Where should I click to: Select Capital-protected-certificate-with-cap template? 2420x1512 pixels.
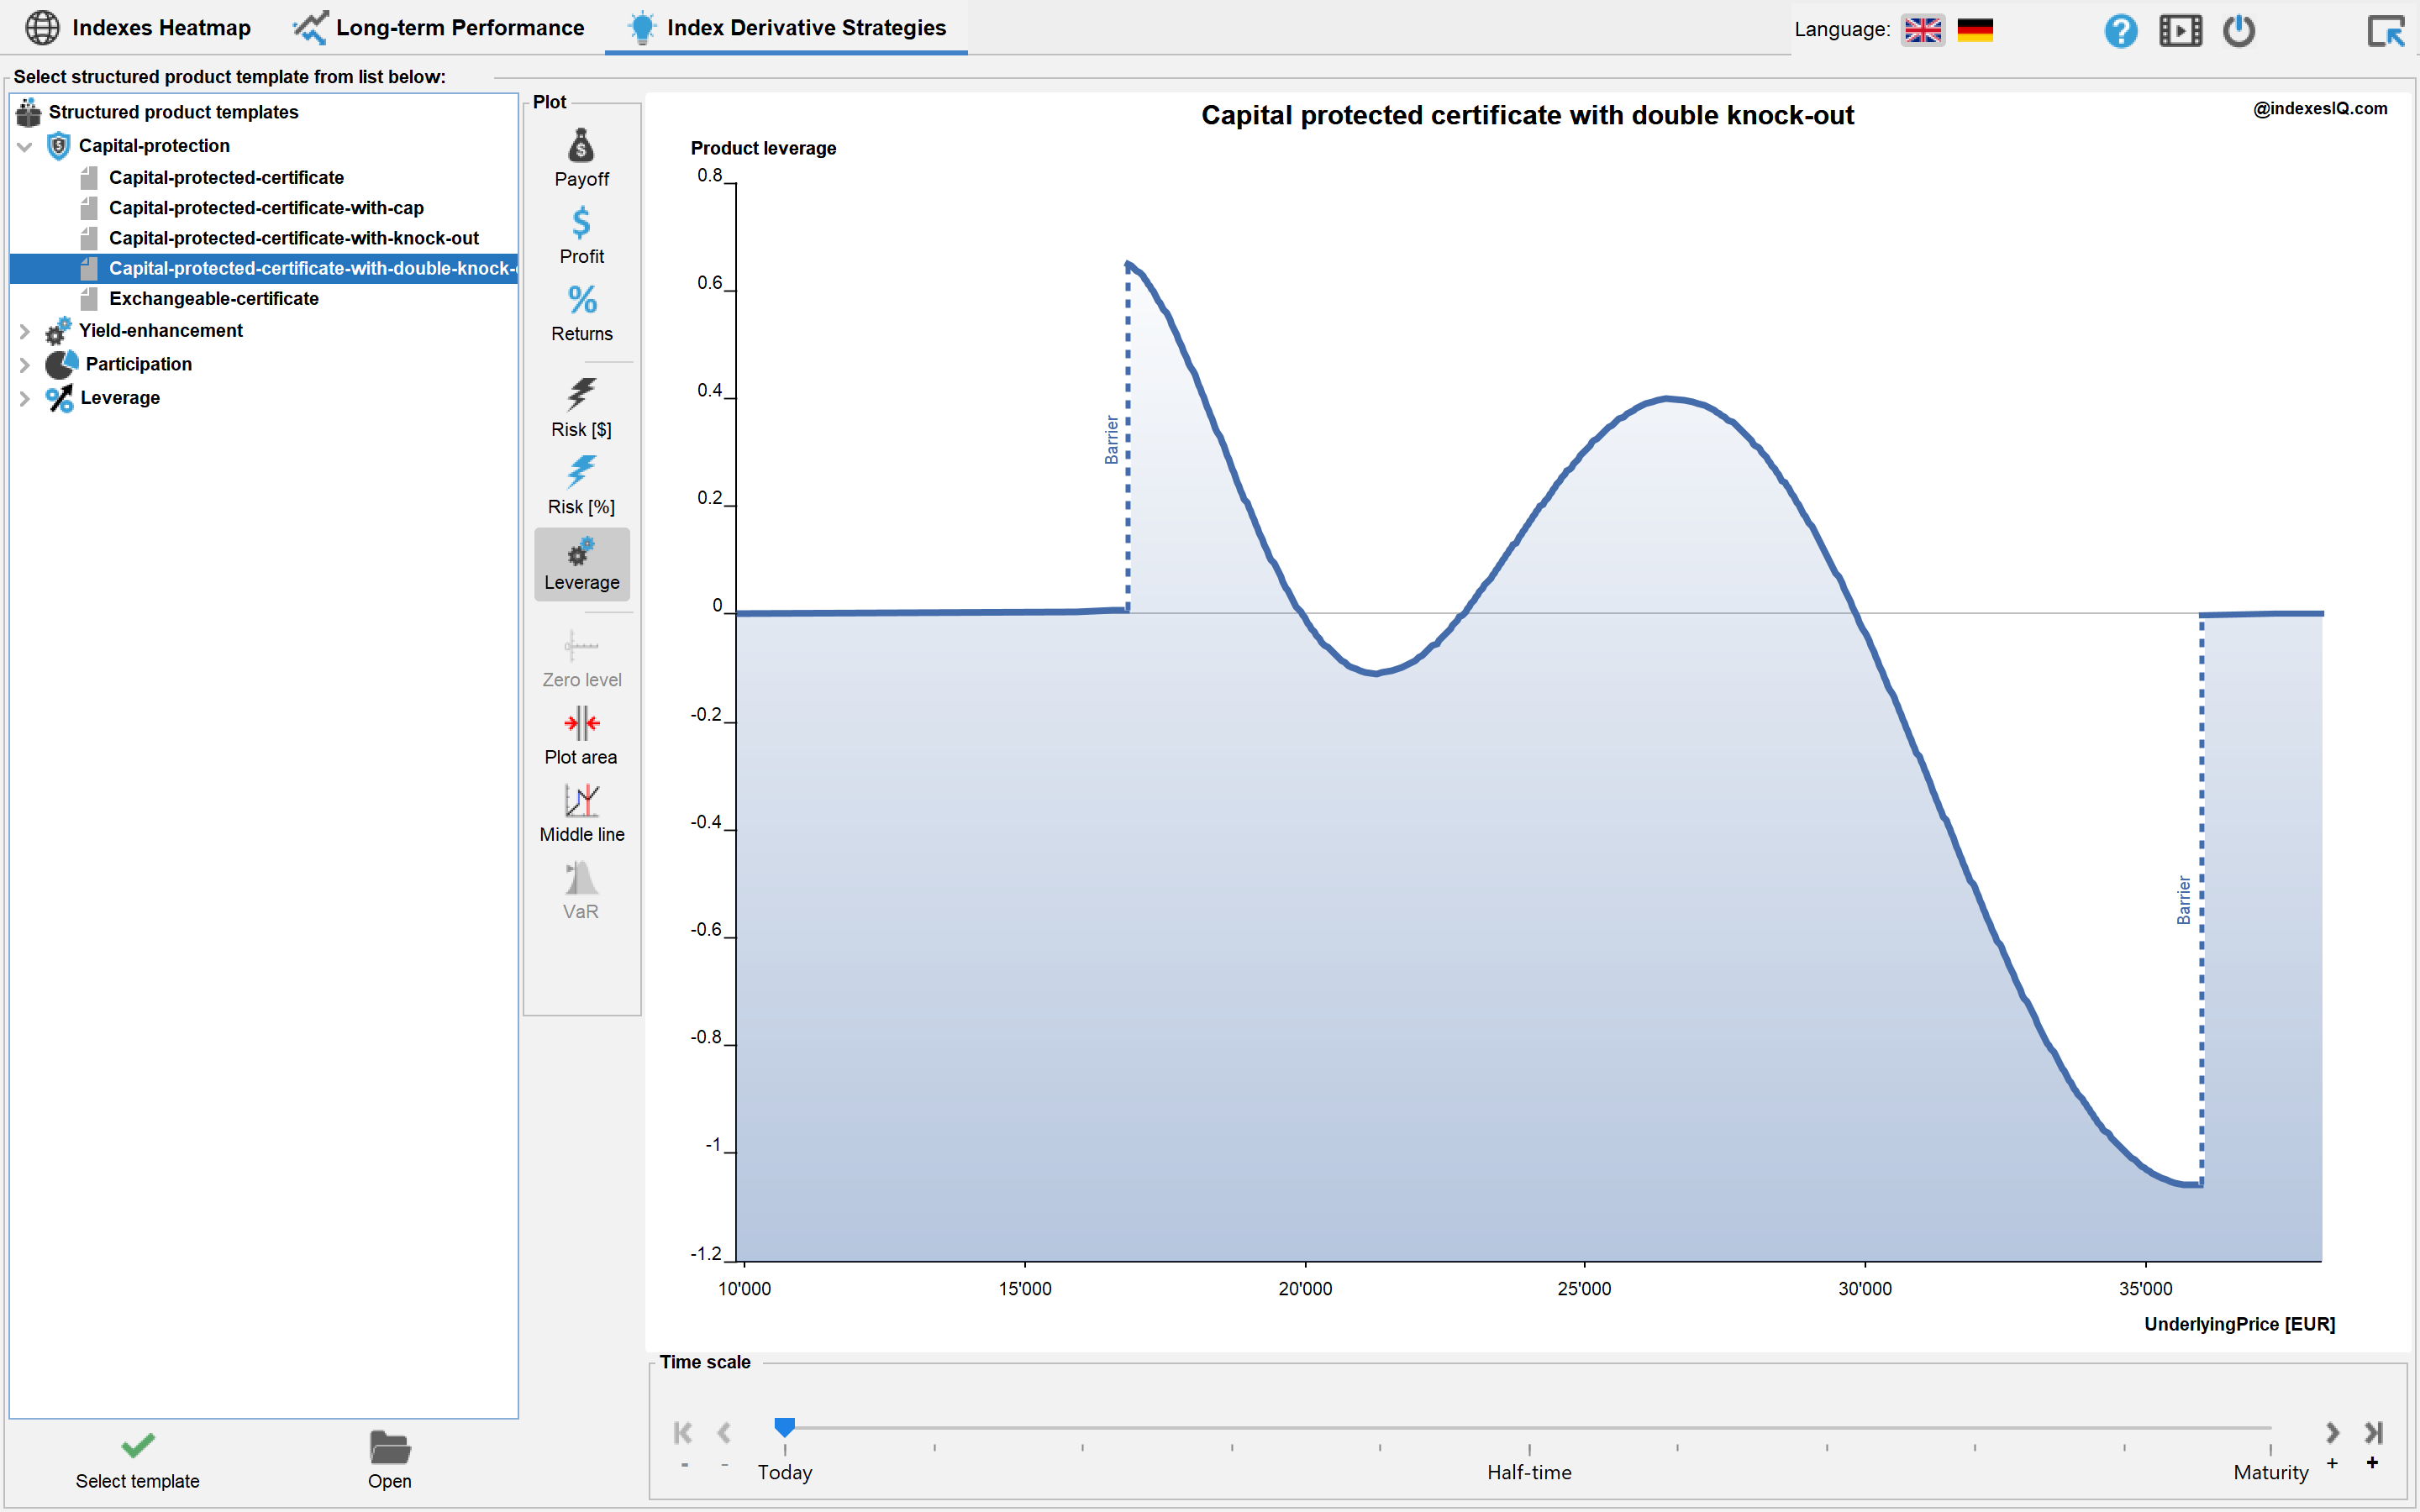tap(266, 208)
